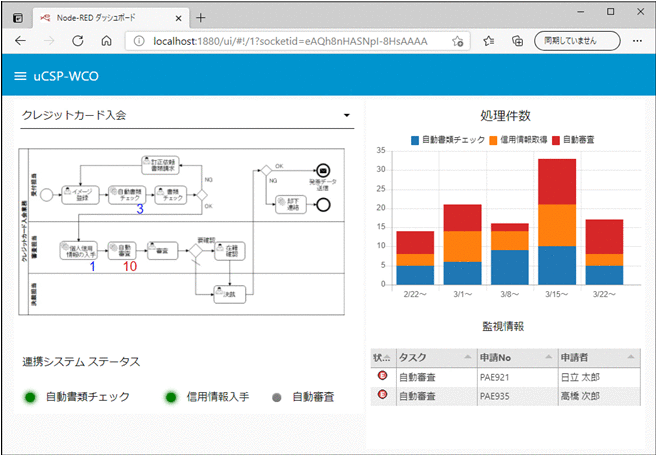Click the gray 自動審査 status indicator

[277, 397]
